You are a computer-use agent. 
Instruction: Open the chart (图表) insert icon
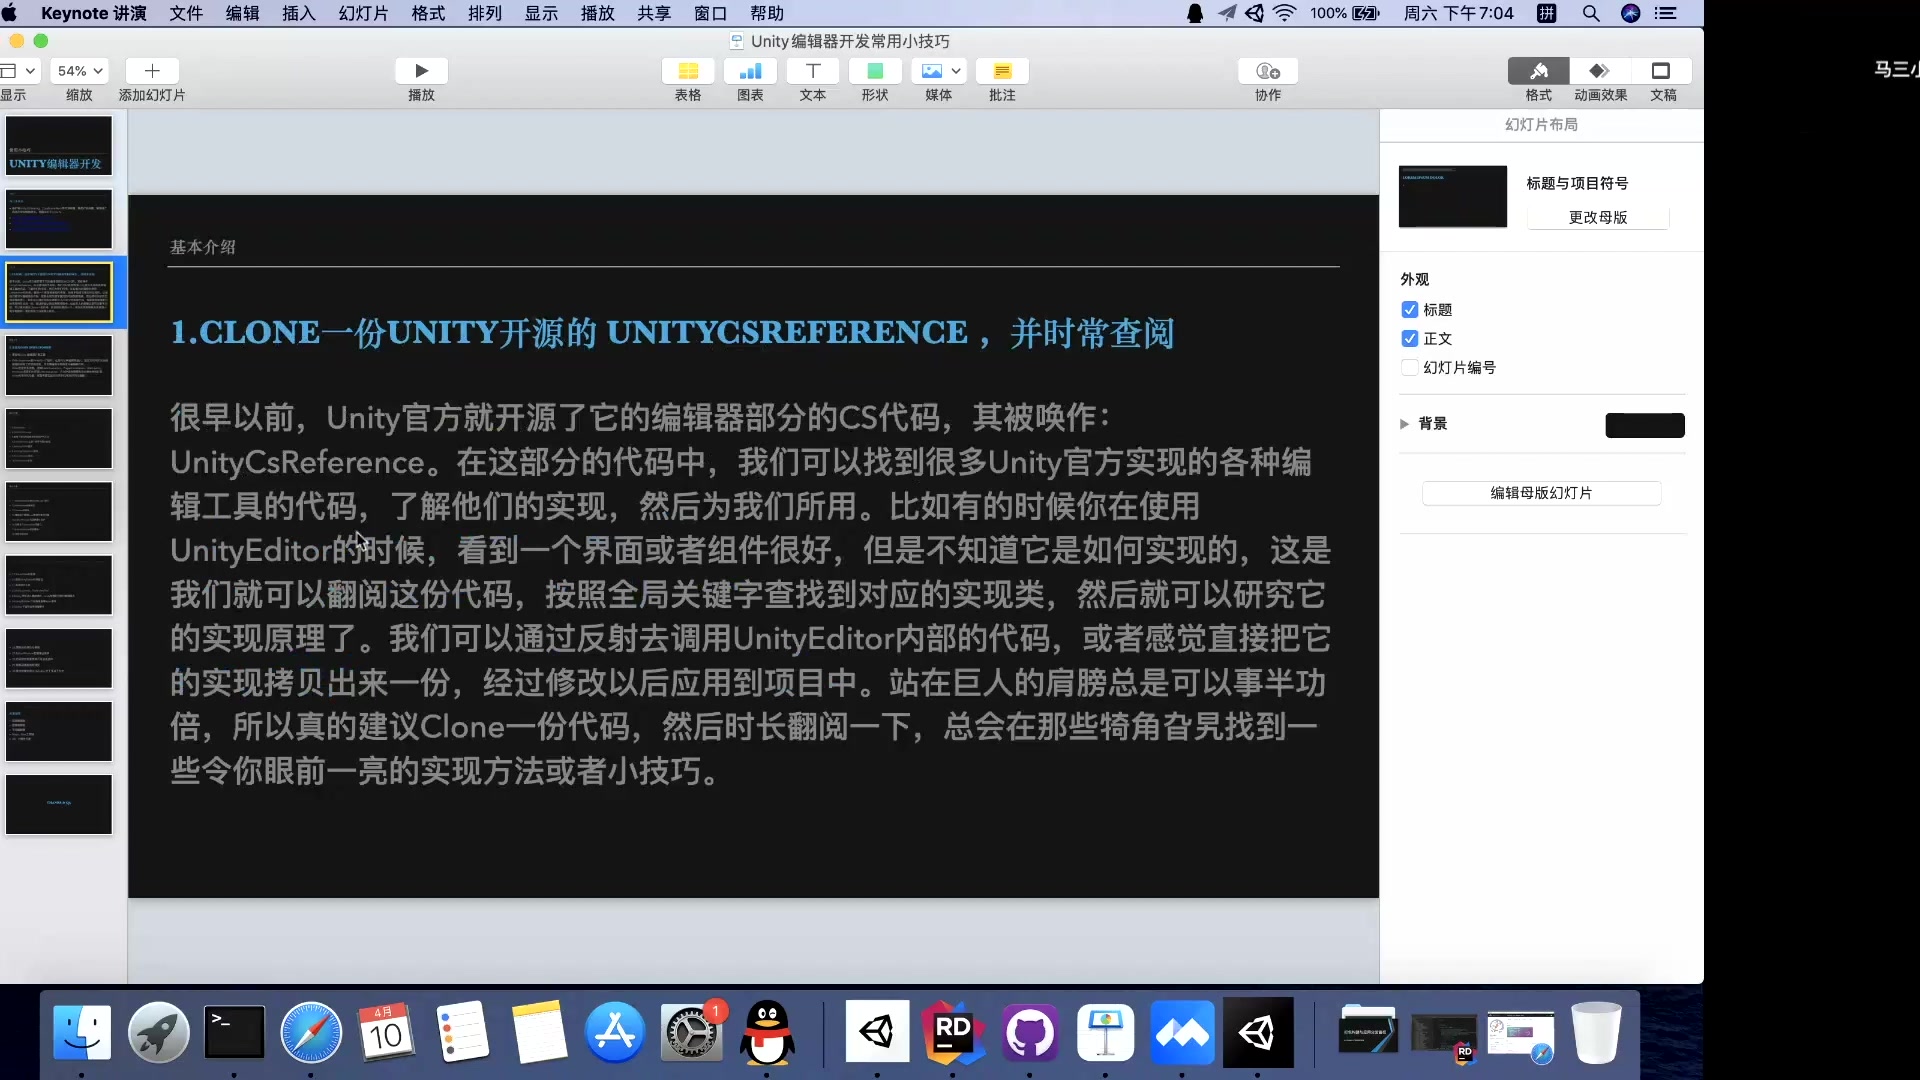pos(750,71)
